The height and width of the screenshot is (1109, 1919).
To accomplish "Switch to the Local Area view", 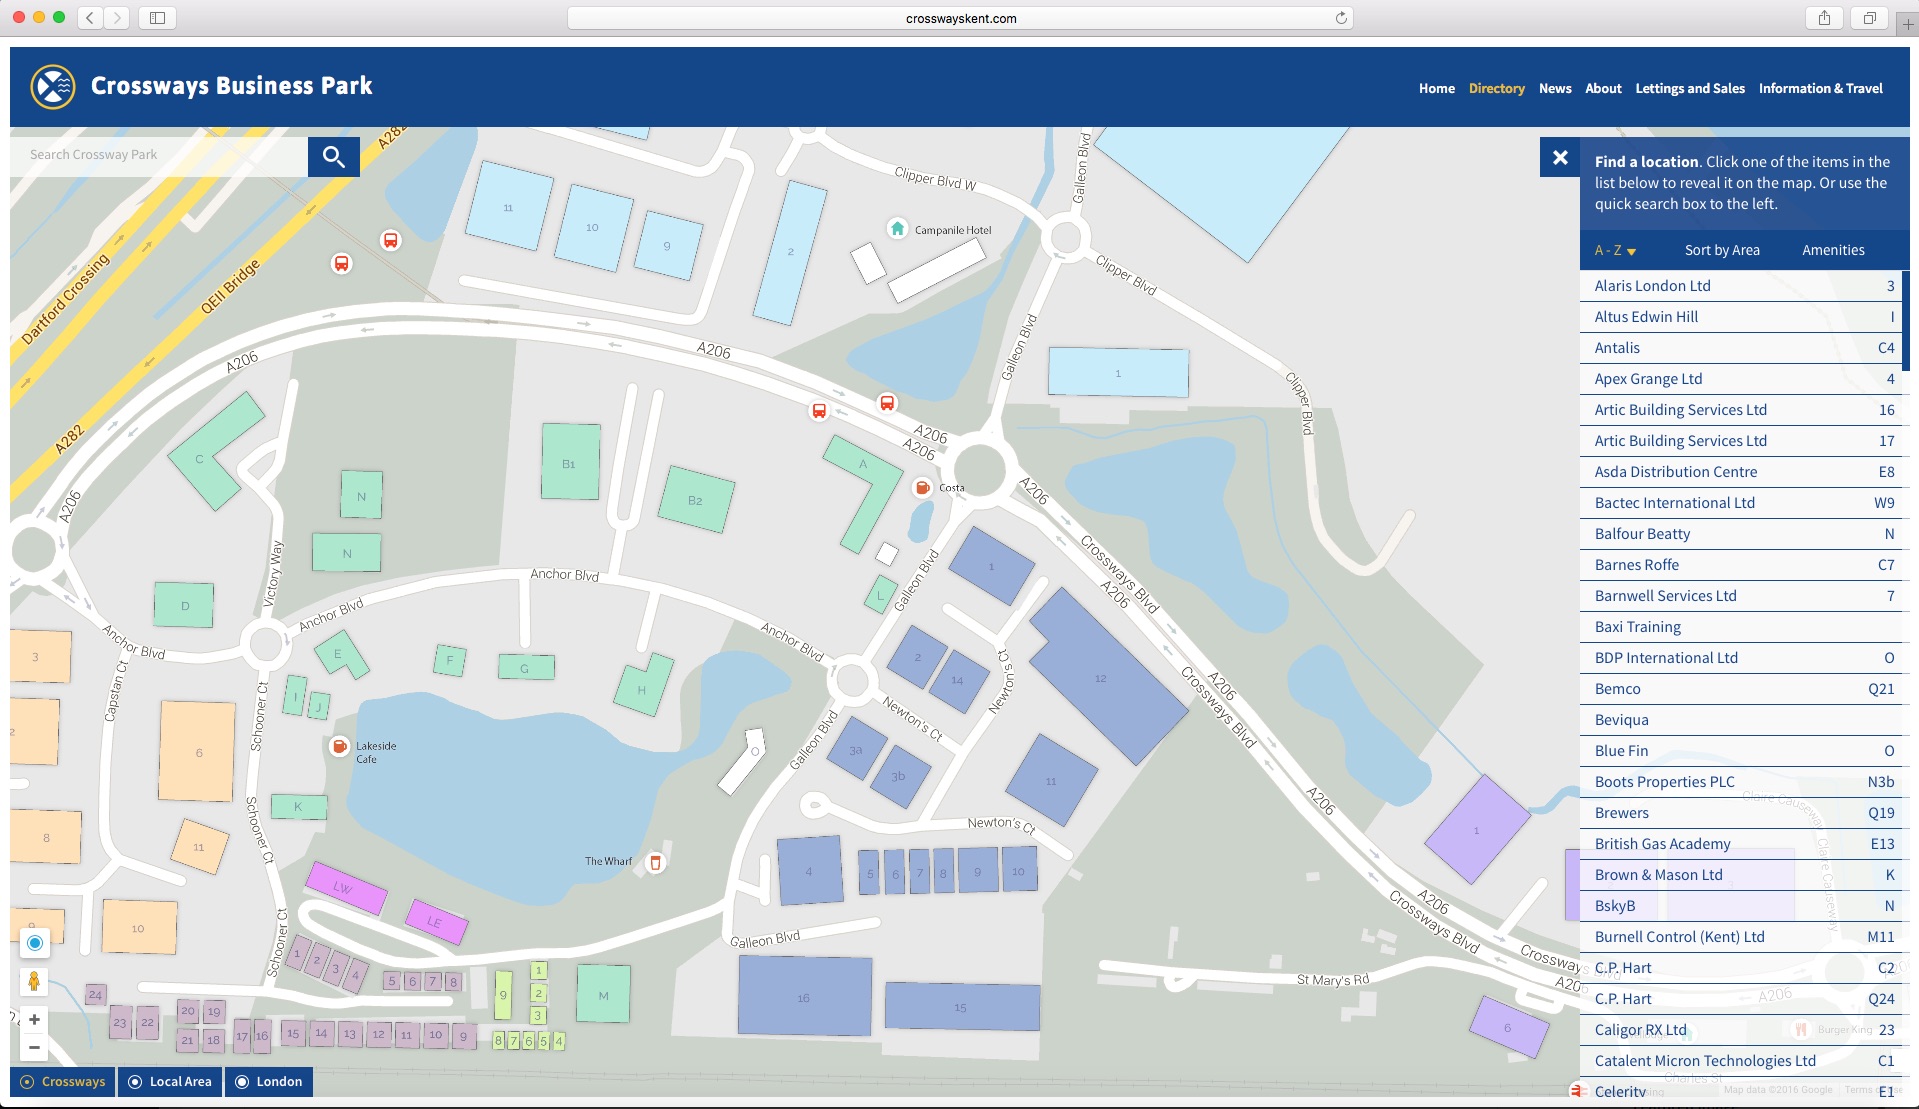I will [169, 1081].
